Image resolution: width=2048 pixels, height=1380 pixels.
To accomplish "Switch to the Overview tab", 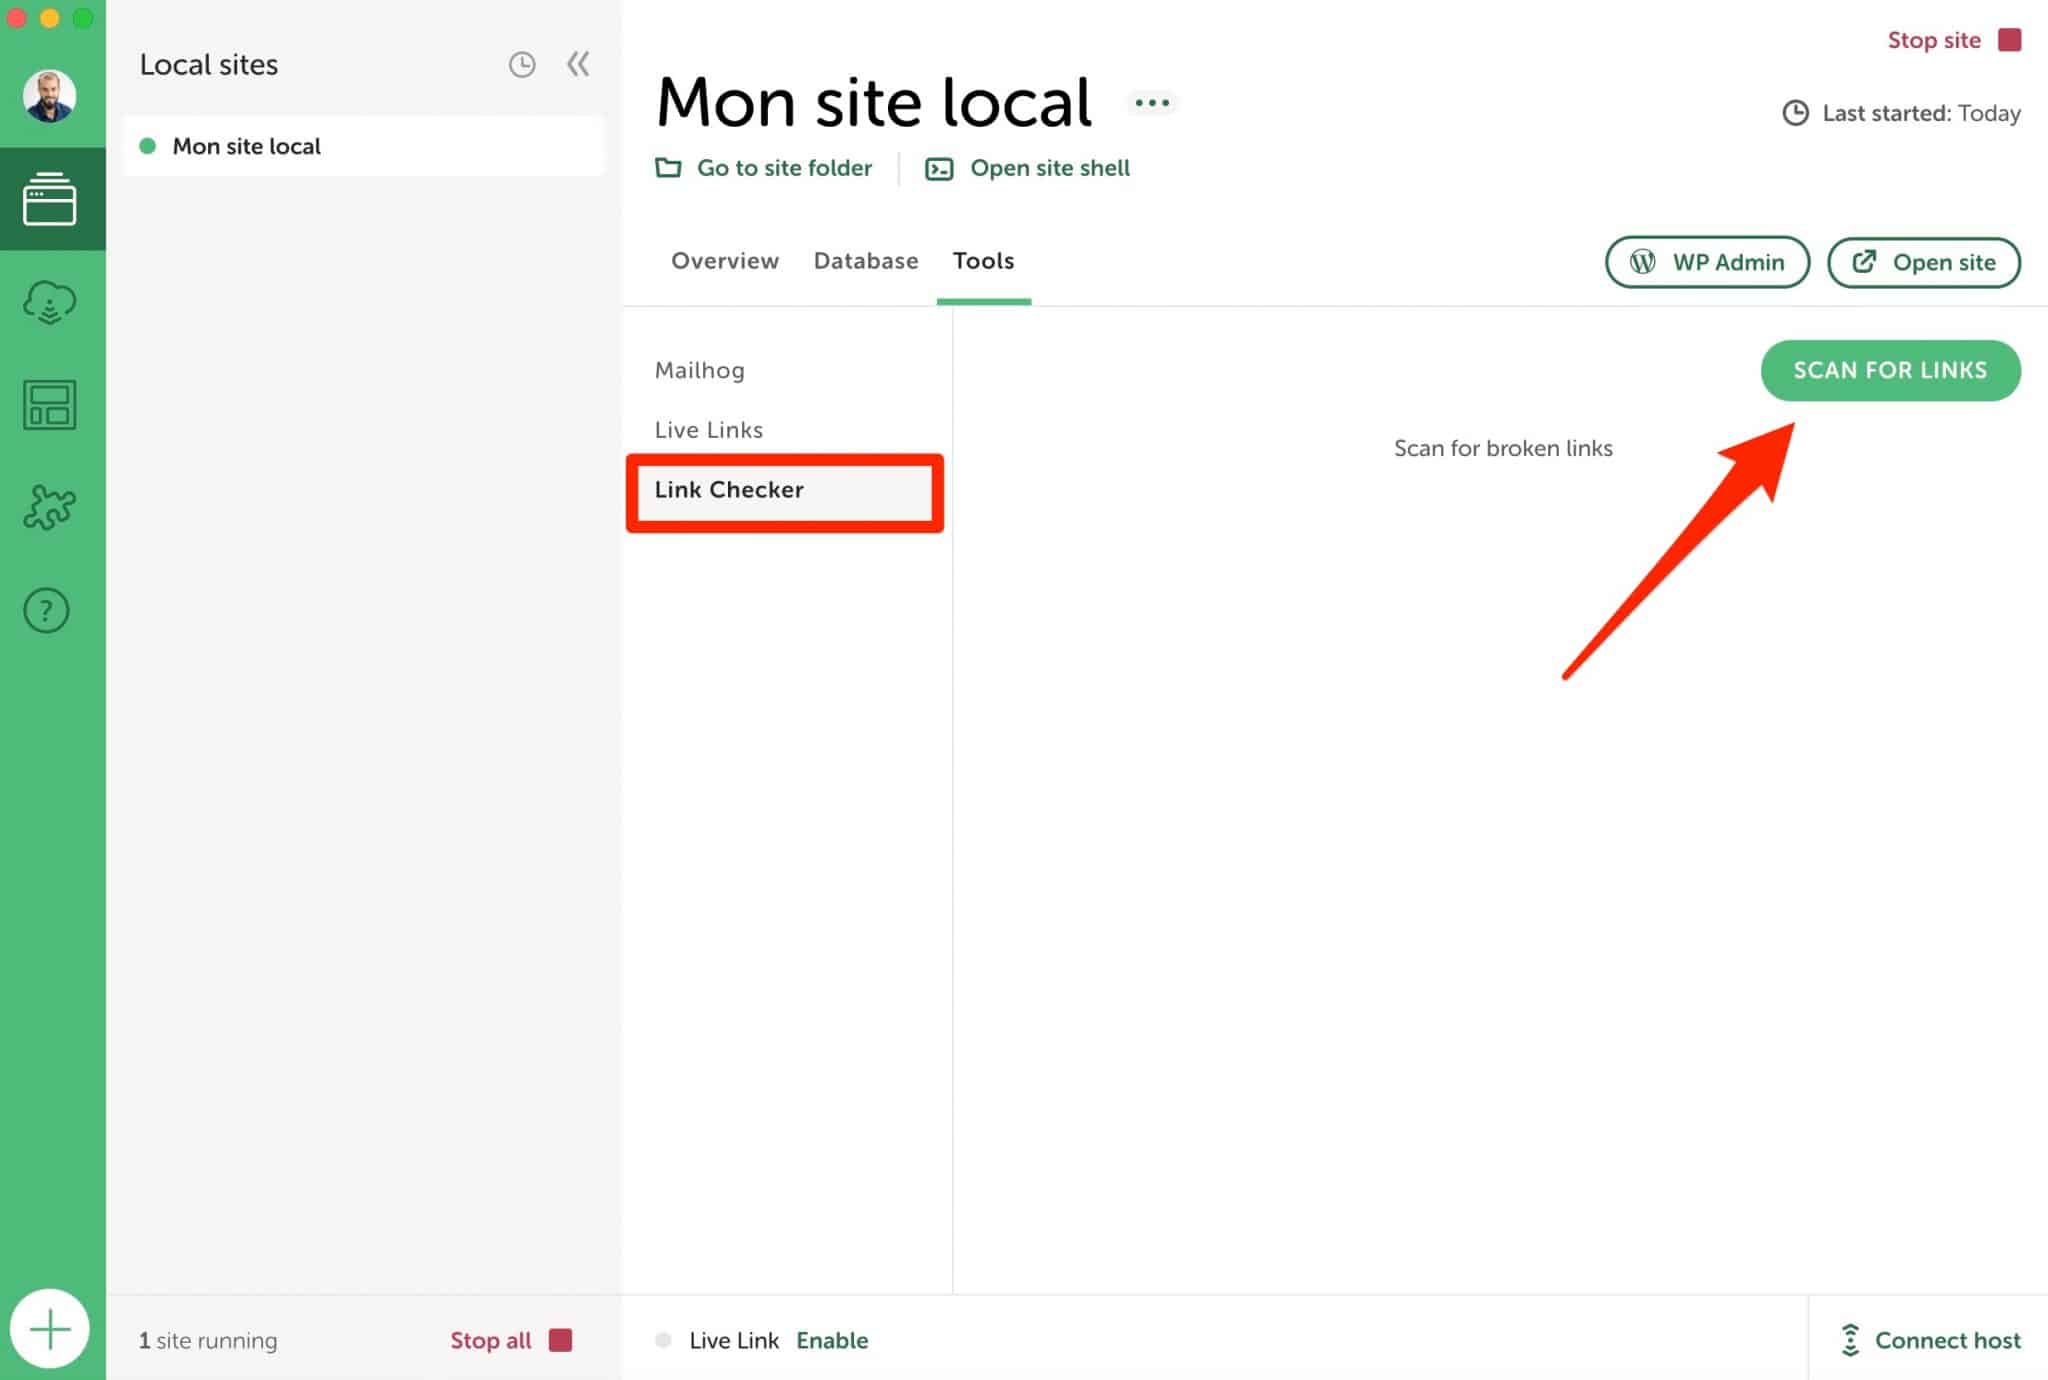I will [725, 261].
